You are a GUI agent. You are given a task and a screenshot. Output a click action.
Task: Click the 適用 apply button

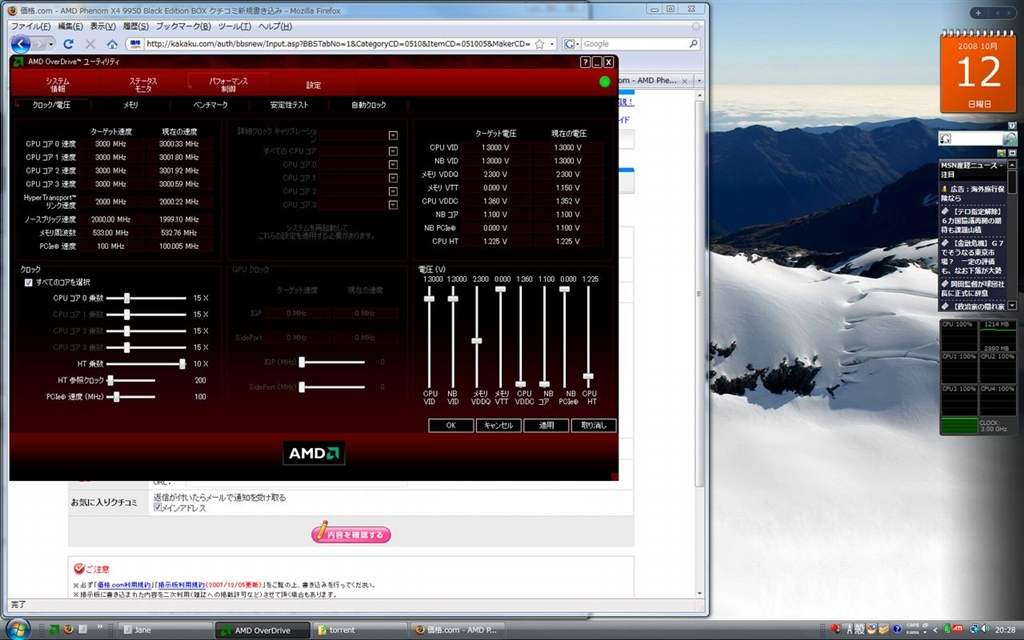(546, 425)
